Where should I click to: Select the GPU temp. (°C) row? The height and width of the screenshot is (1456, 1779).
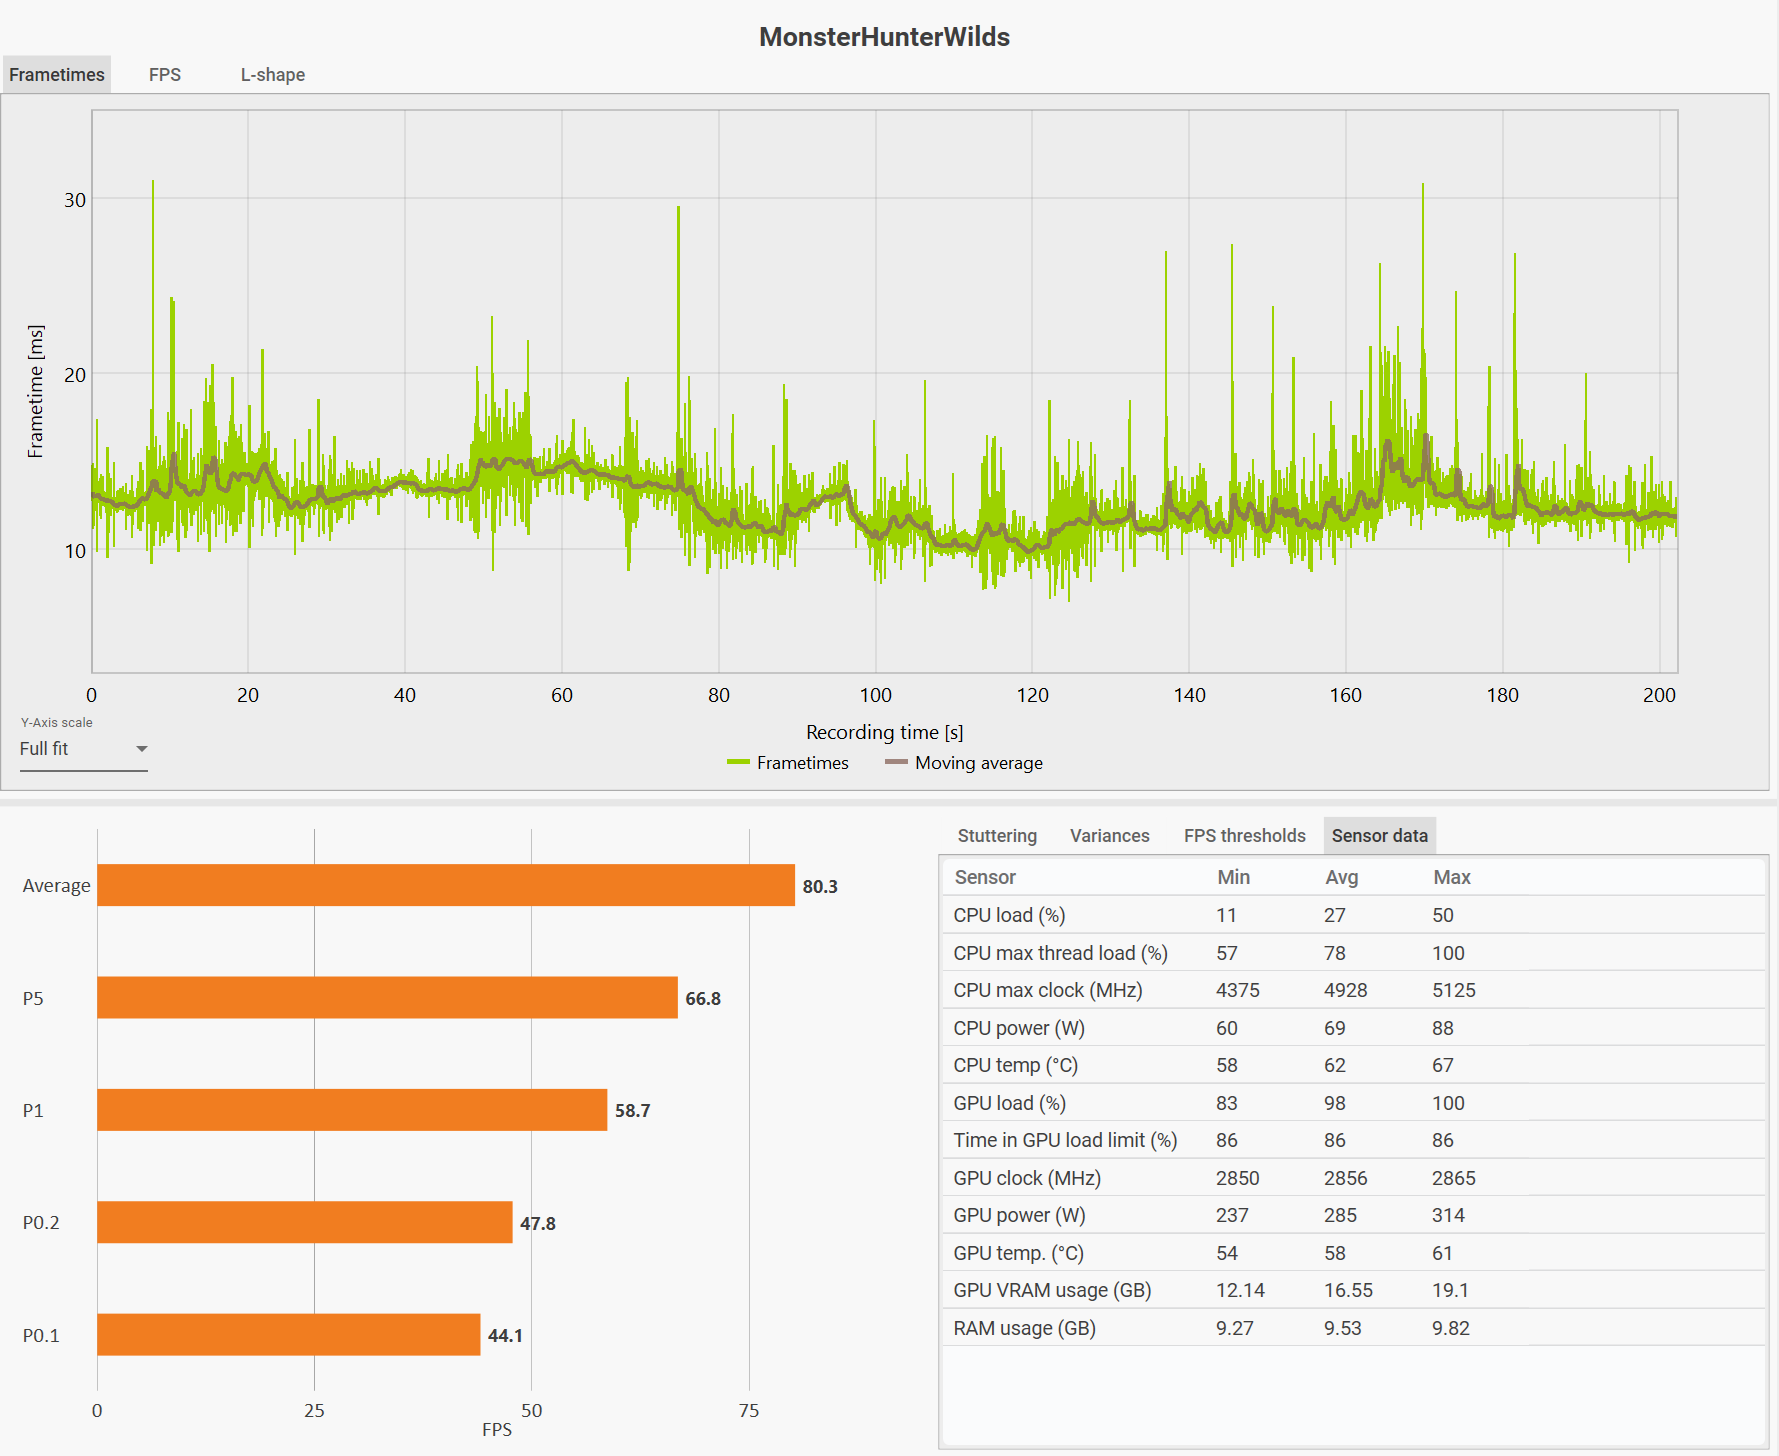[x=1354, y=1253]
